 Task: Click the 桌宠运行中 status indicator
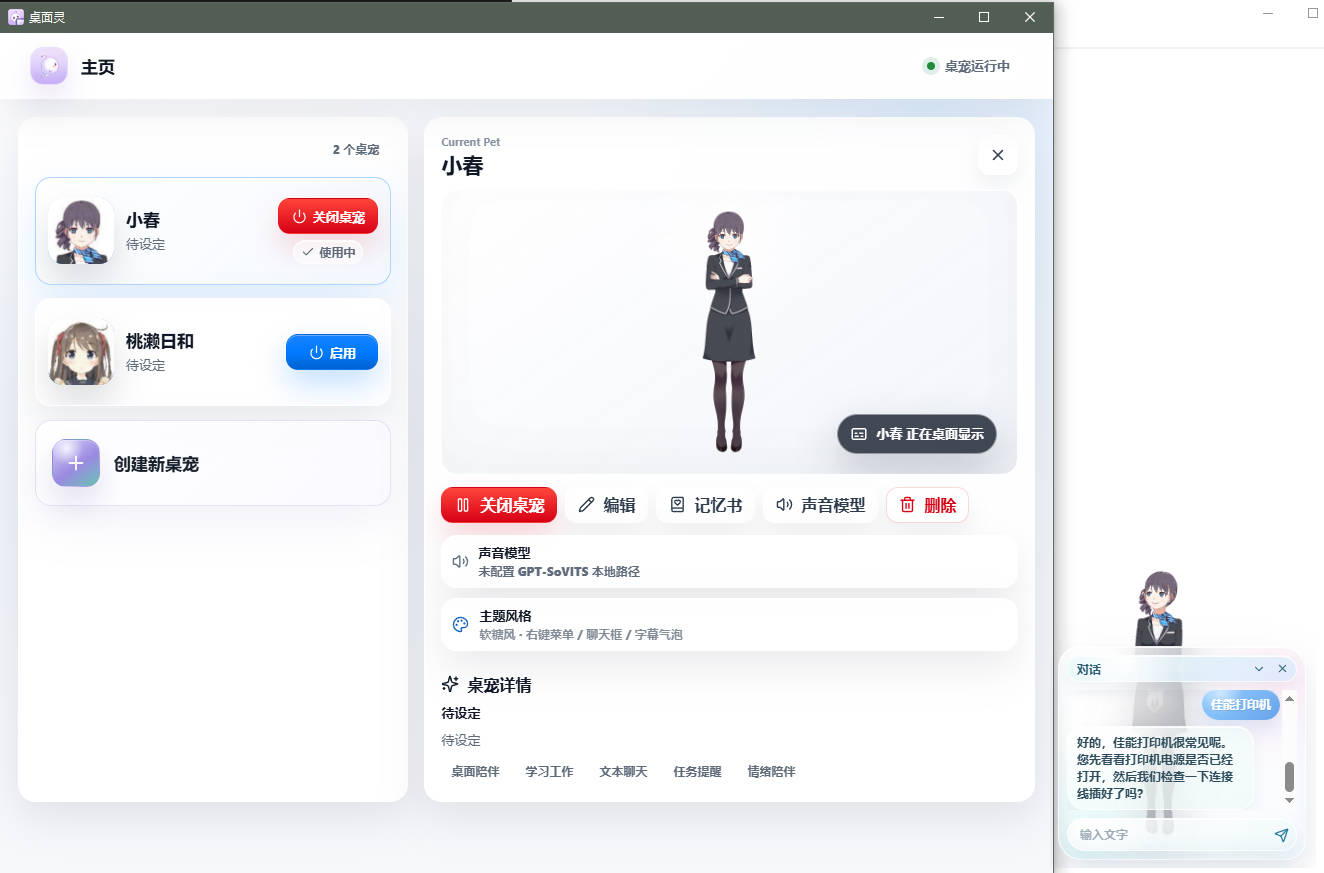coord(967,66)
